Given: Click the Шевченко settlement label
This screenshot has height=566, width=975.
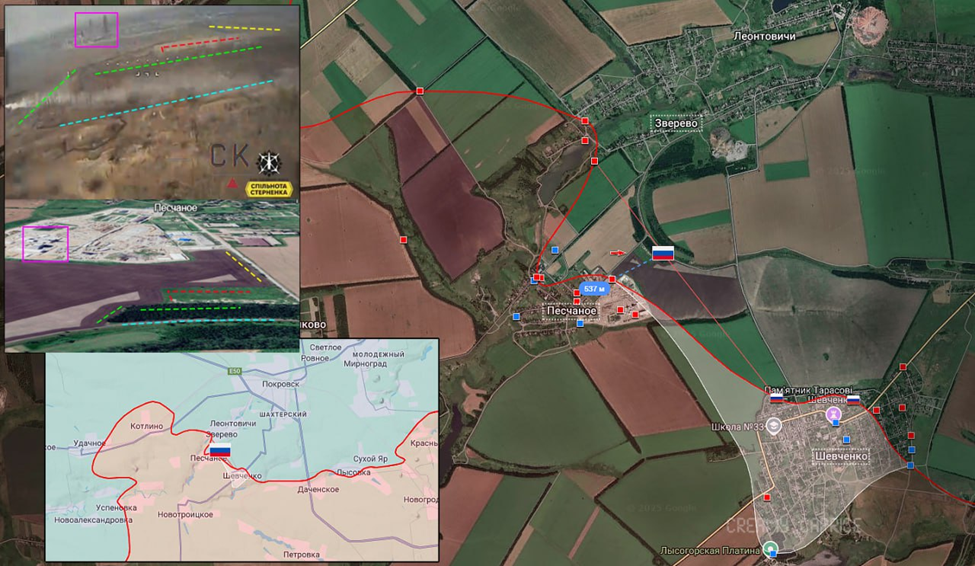Looking at the screenshot, I should [841, 456].
